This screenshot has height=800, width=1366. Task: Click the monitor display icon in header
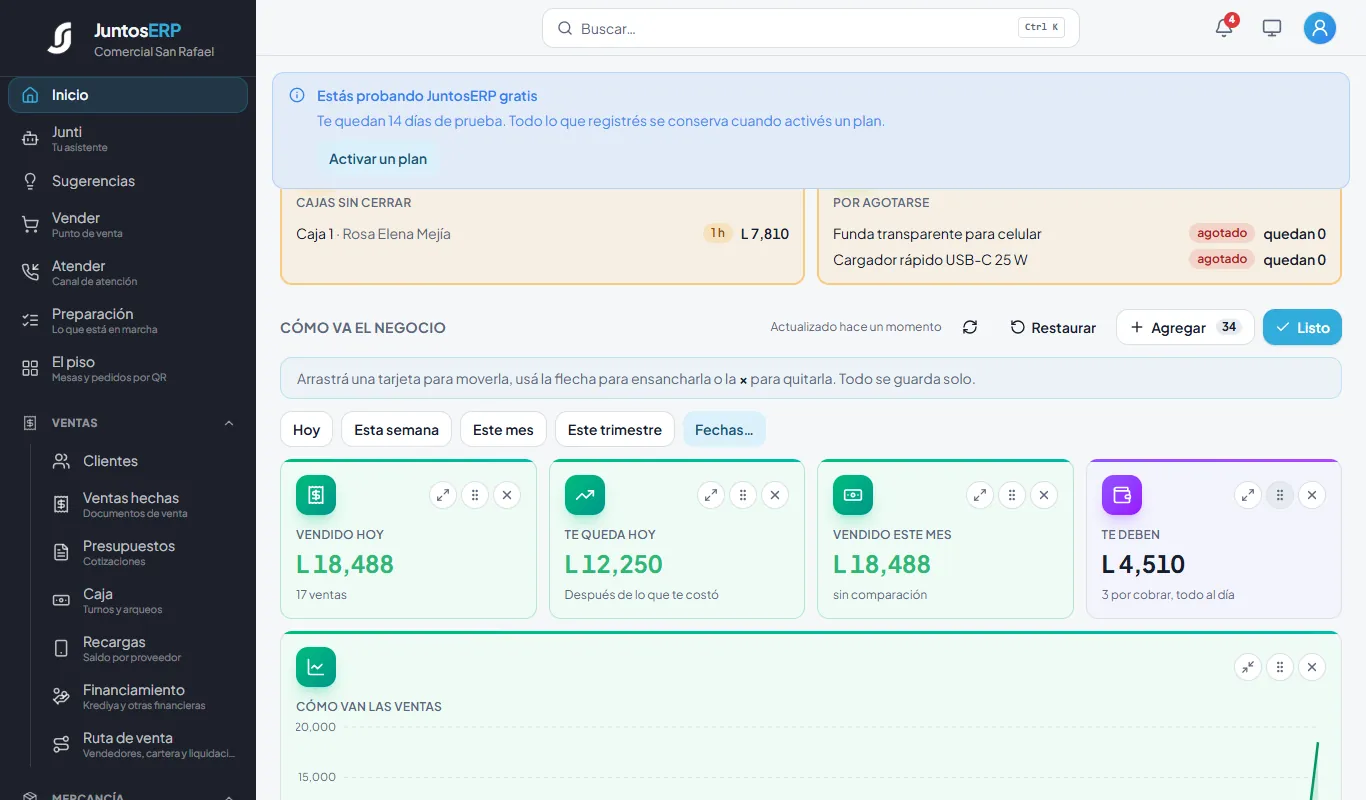[1272, 28]
